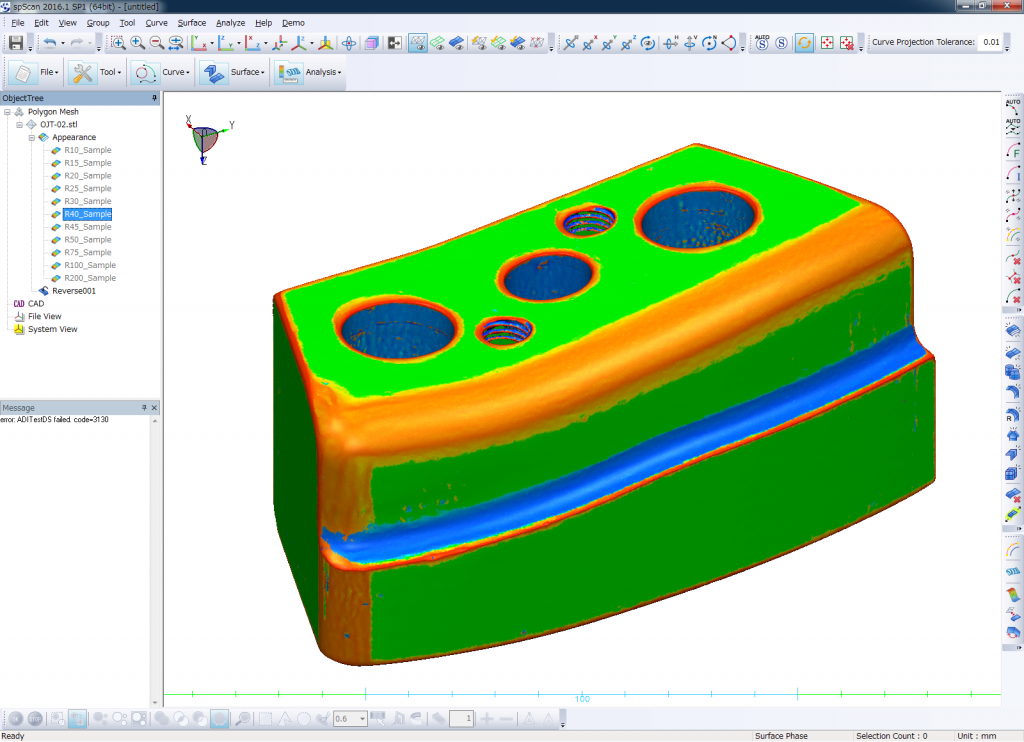Viewport: 1024px width, 742px height.
Task: Collapse the Polygon Mesh tree node
Action: (7, 112)
